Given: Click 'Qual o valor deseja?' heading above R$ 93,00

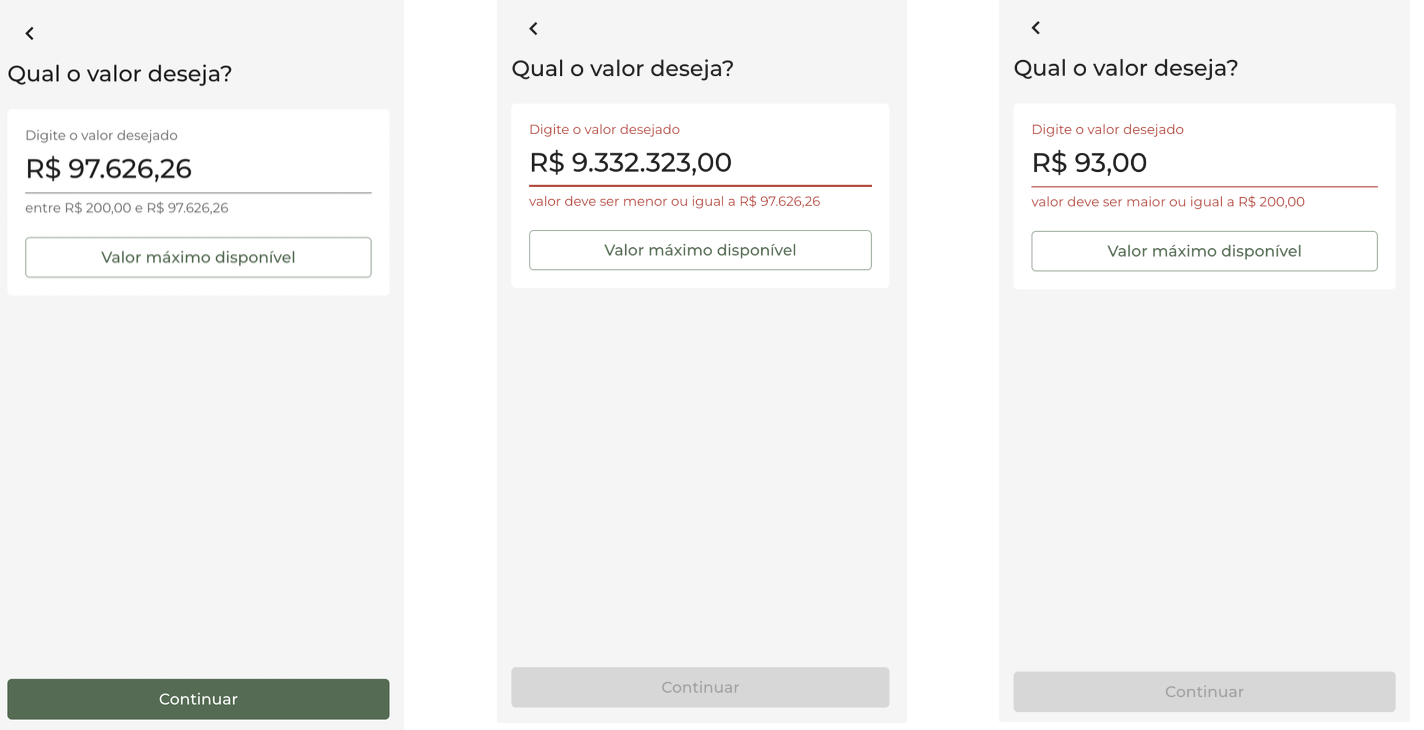Looking at the screenshot, I should click(1125, 68).
